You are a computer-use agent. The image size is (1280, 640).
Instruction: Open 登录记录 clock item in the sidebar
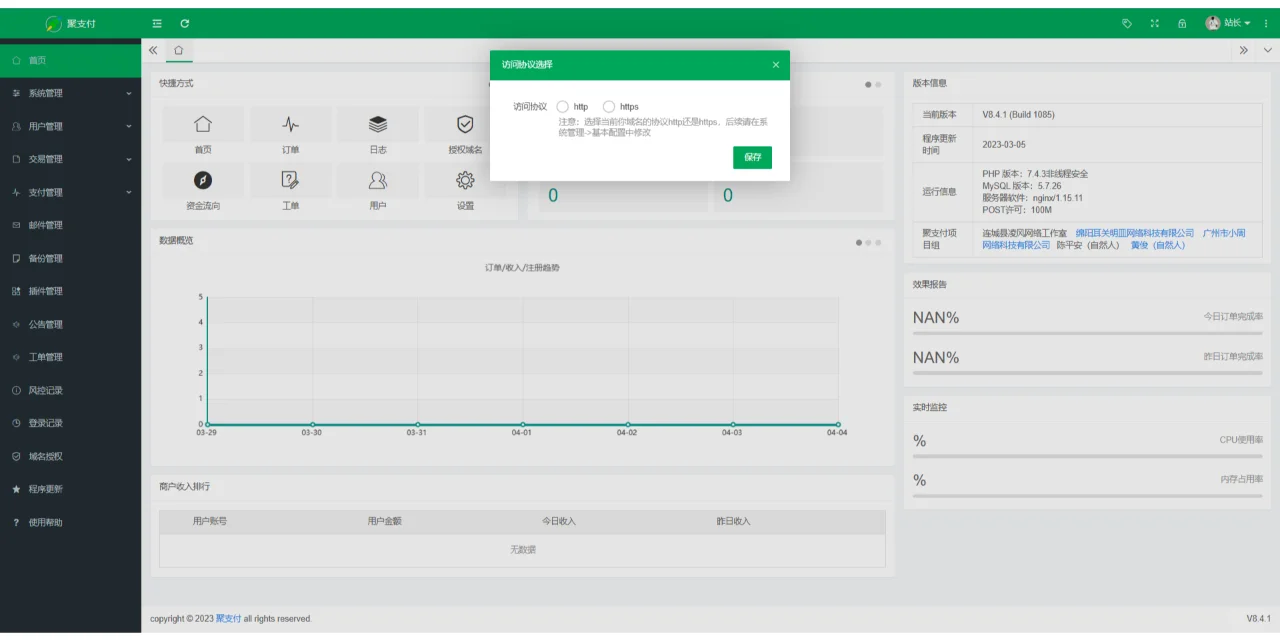click(70, 423)
